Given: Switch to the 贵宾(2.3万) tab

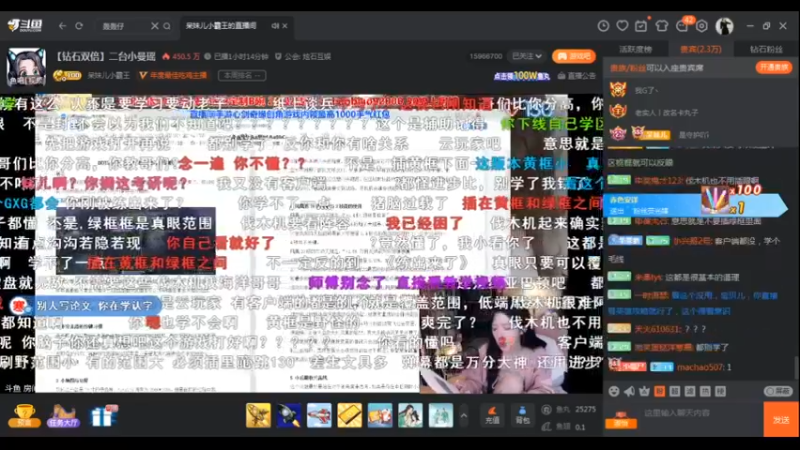Looking at the screenshot, I should [701, 49].
